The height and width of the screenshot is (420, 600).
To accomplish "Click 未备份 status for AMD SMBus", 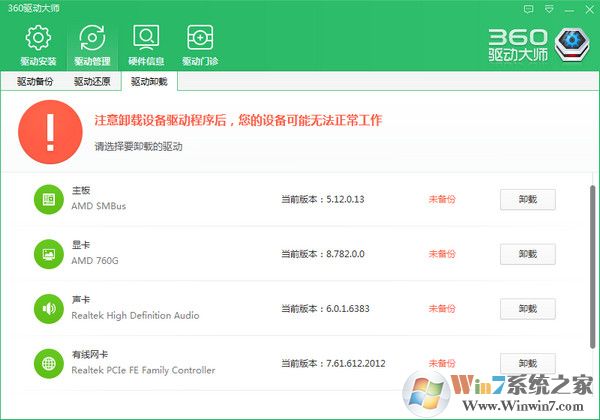I will coord(442,199).
